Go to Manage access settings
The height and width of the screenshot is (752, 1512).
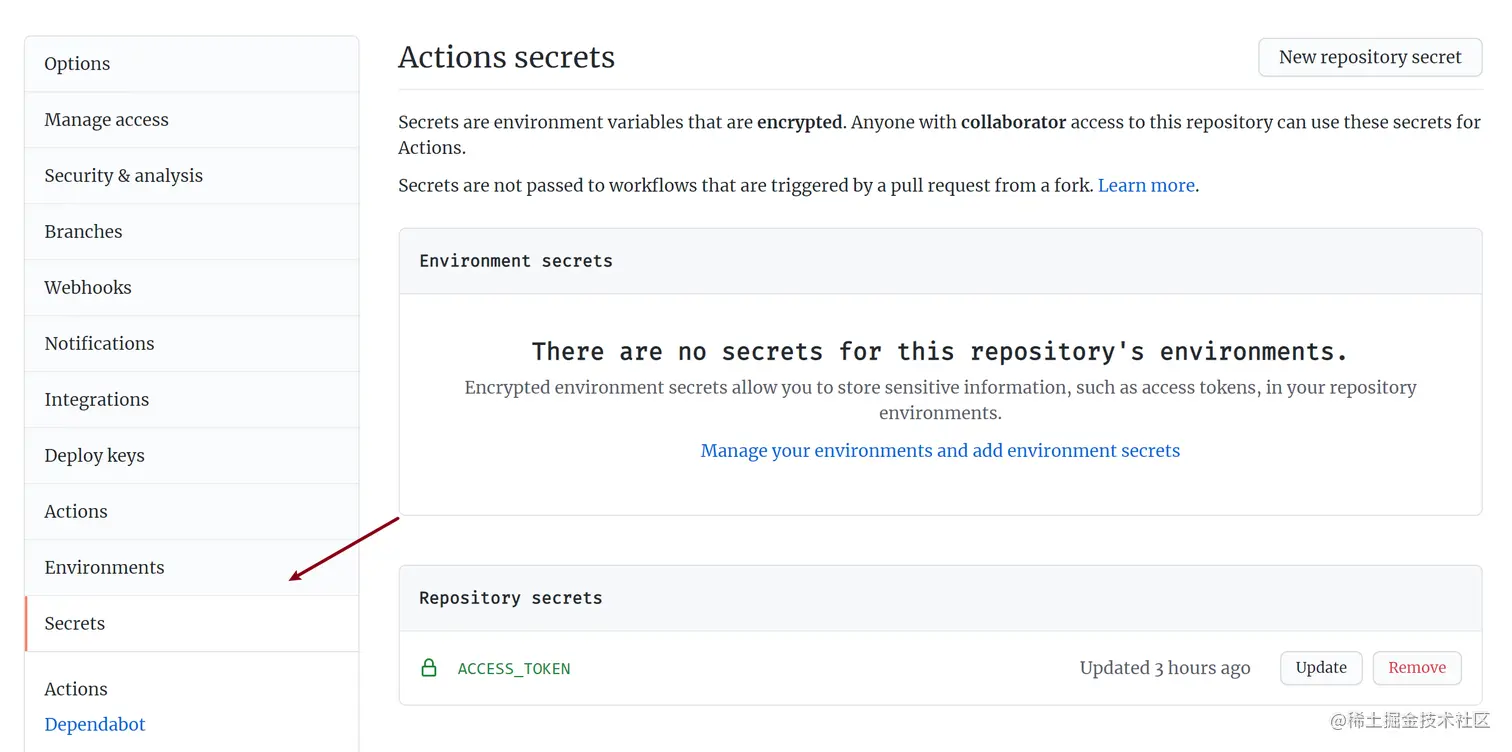(106, 120)
